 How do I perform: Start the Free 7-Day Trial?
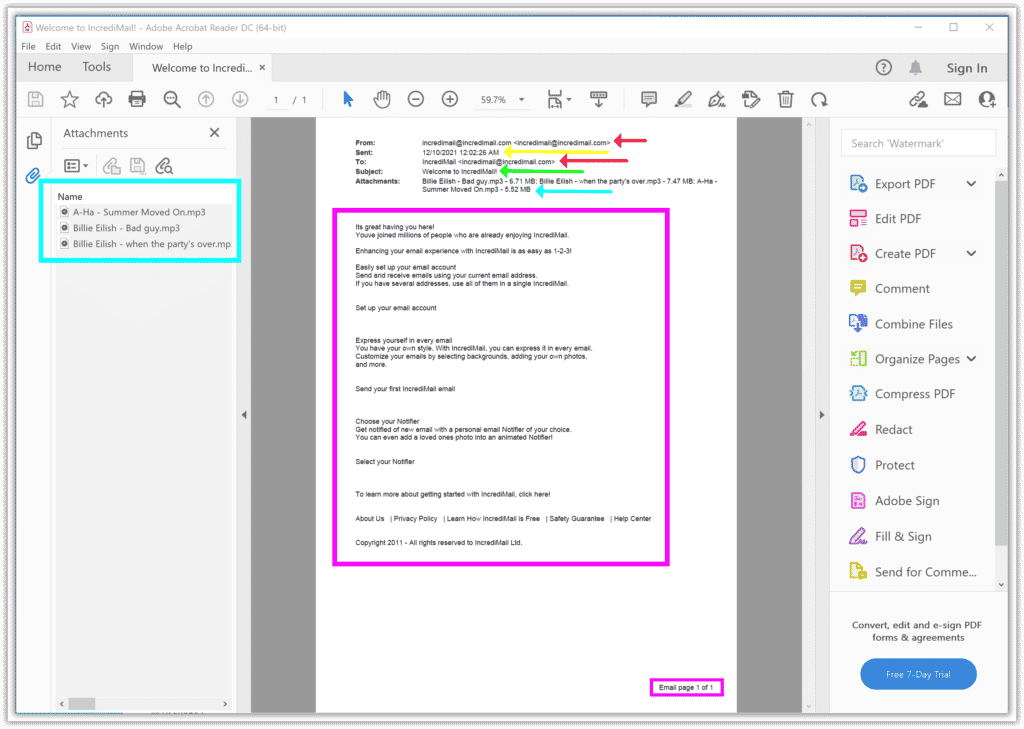[917, 674]
